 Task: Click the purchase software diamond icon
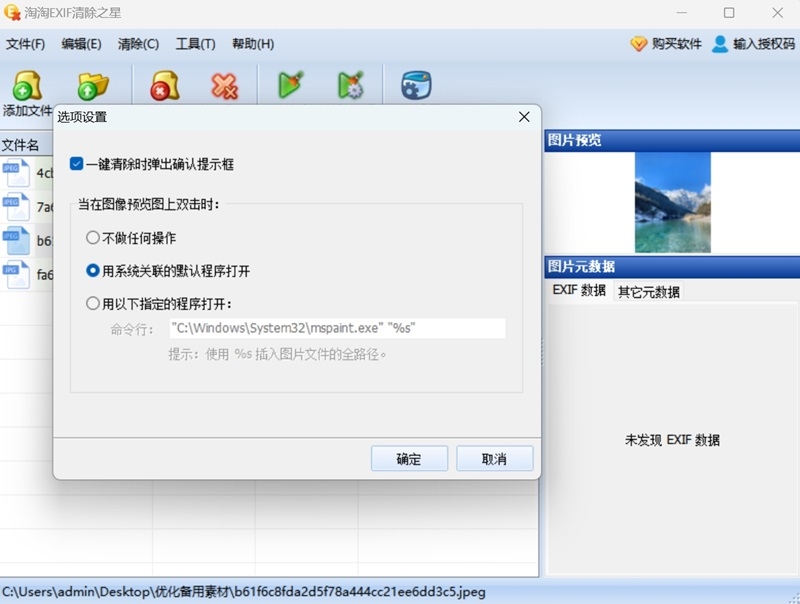(x=638, y=44)
